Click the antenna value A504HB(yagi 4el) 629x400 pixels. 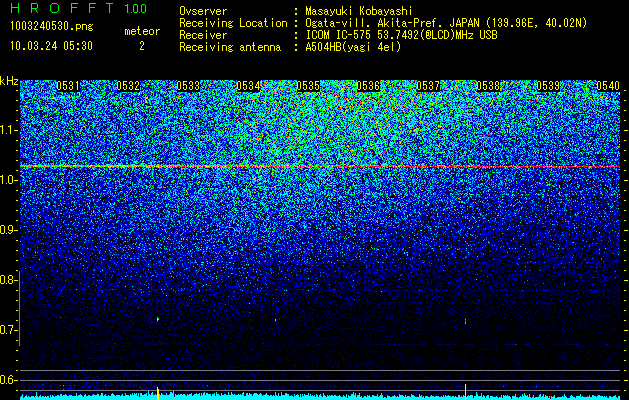[353, 47]
